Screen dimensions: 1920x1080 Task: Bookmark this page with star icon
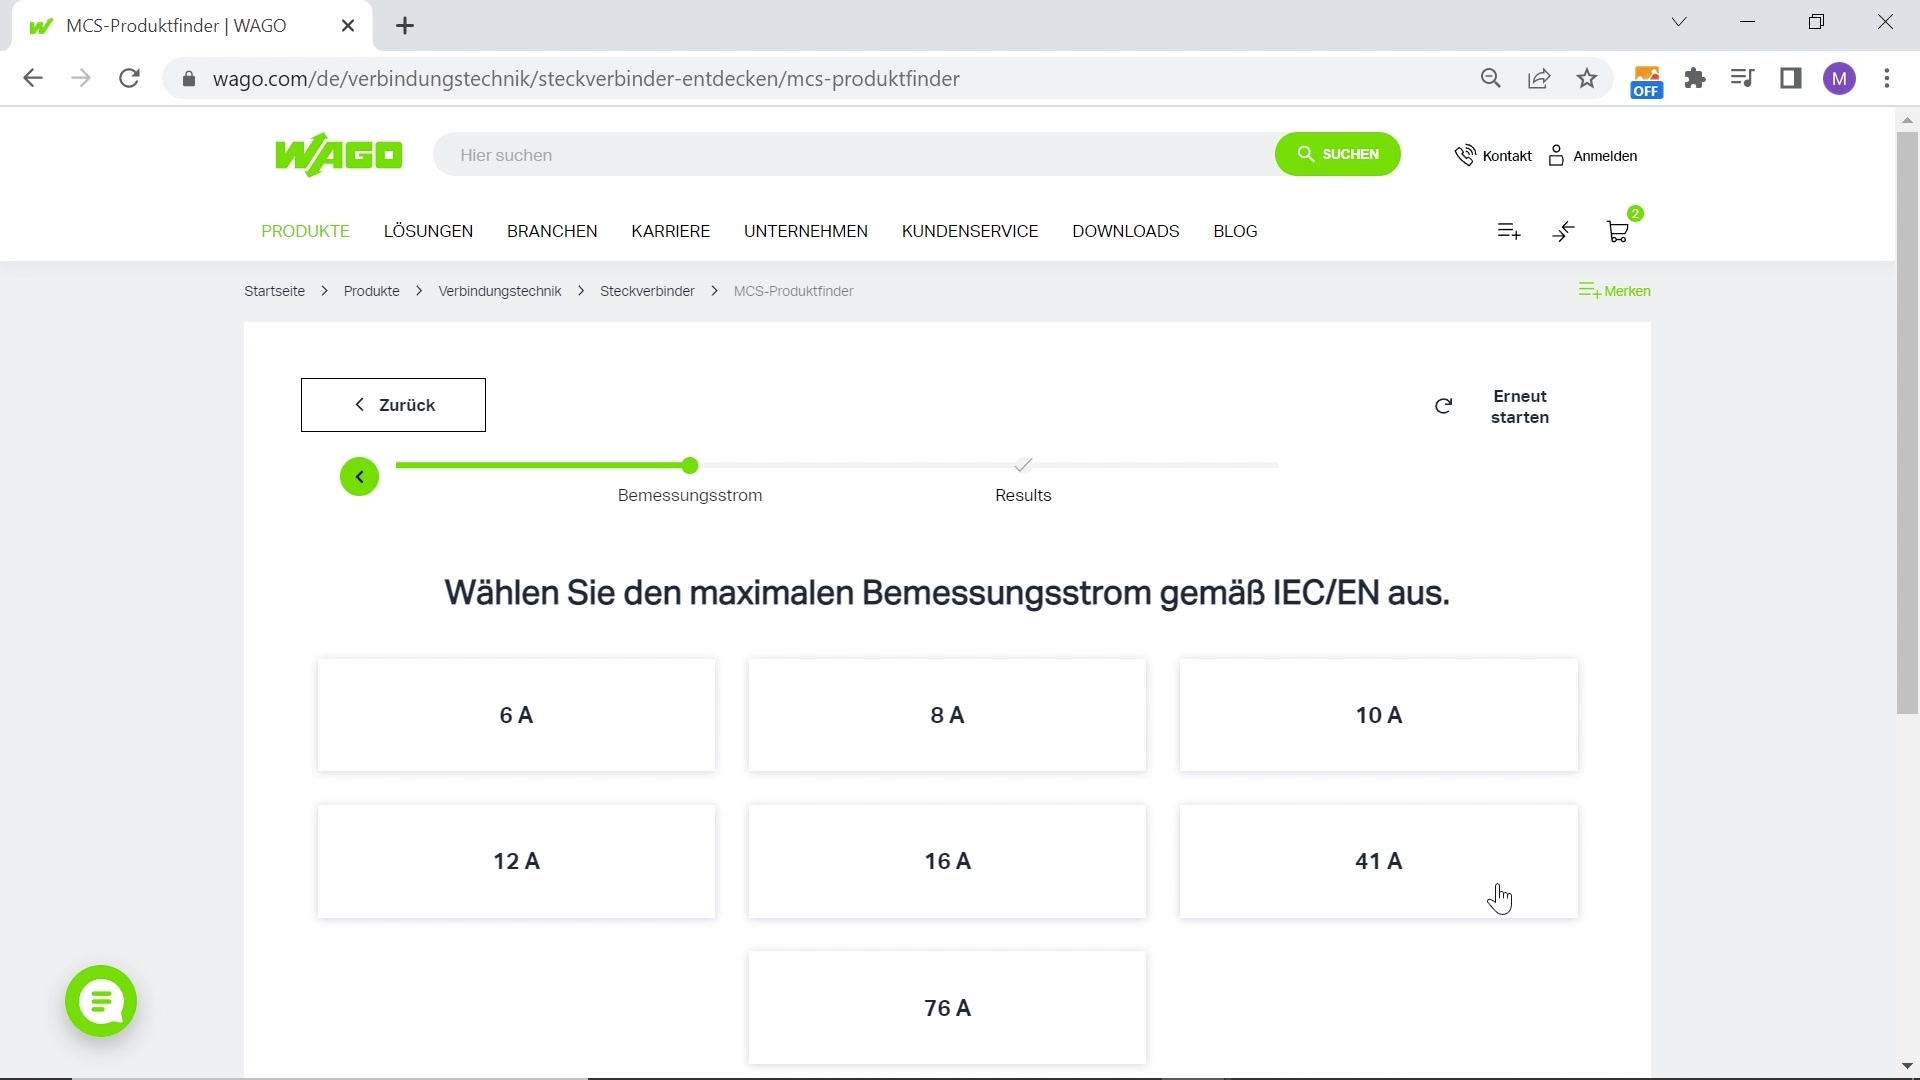point(1587,78)
